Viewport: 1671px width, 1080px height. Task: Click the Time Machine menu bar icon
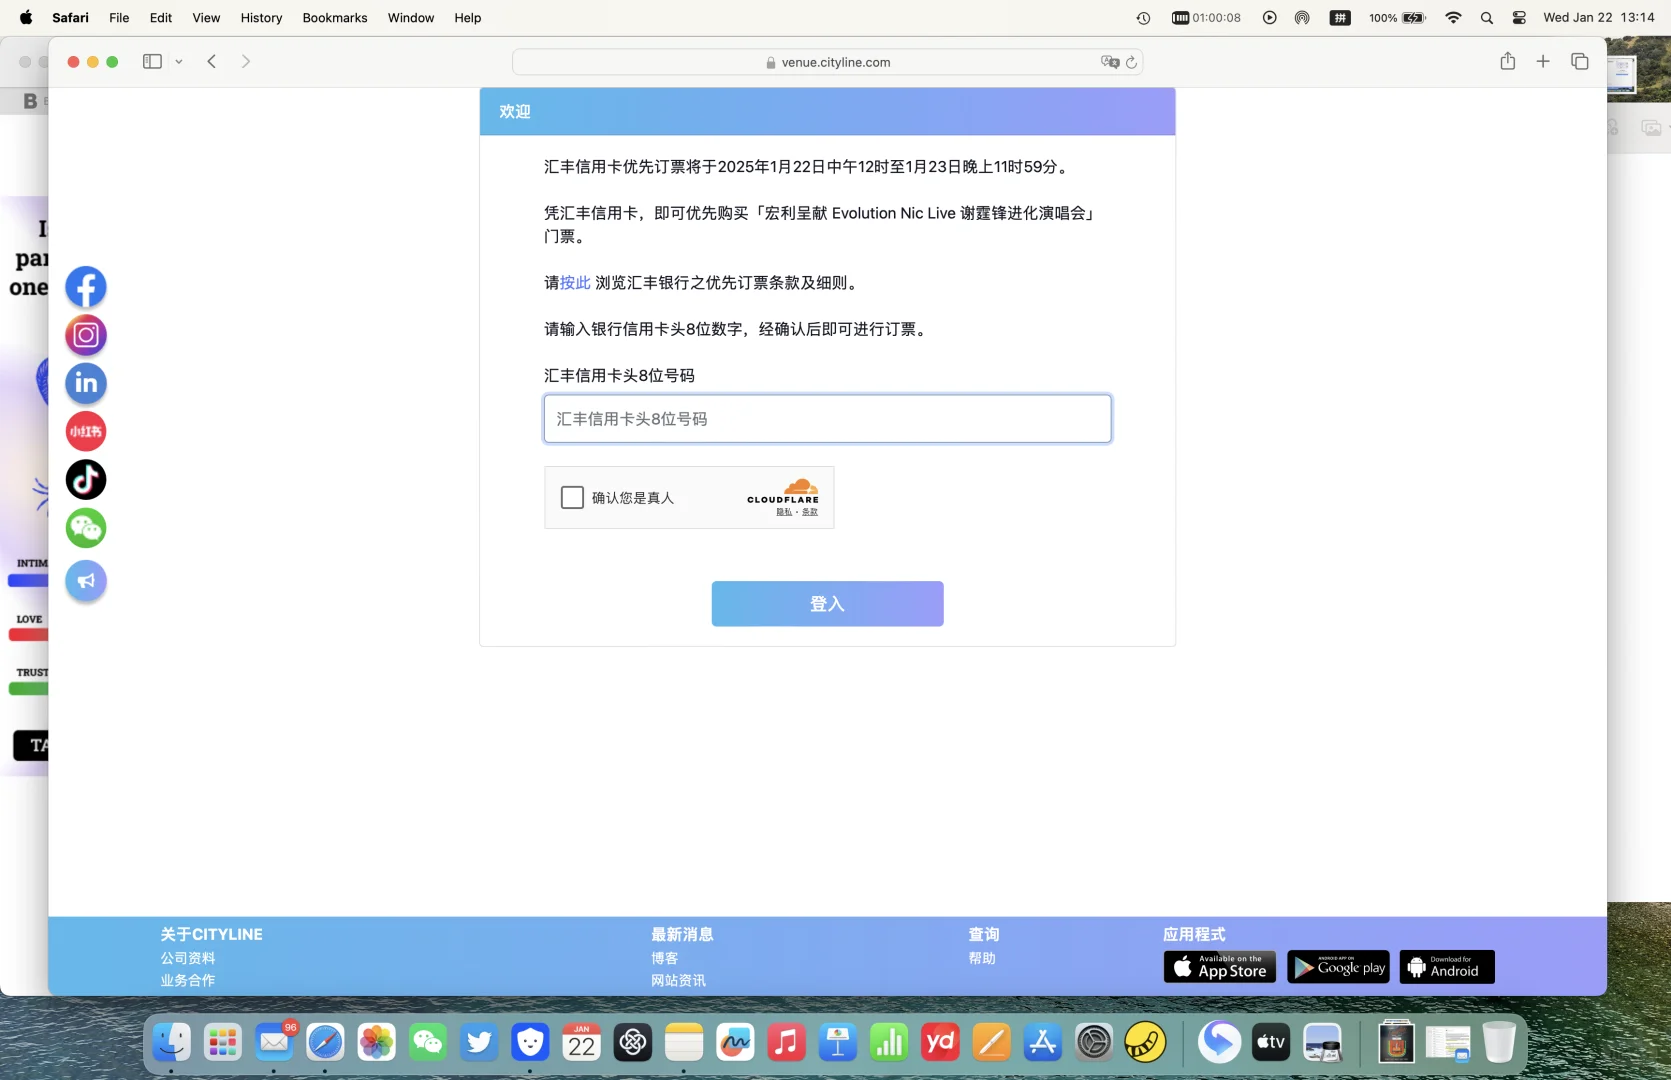[x=1144, y=18]
